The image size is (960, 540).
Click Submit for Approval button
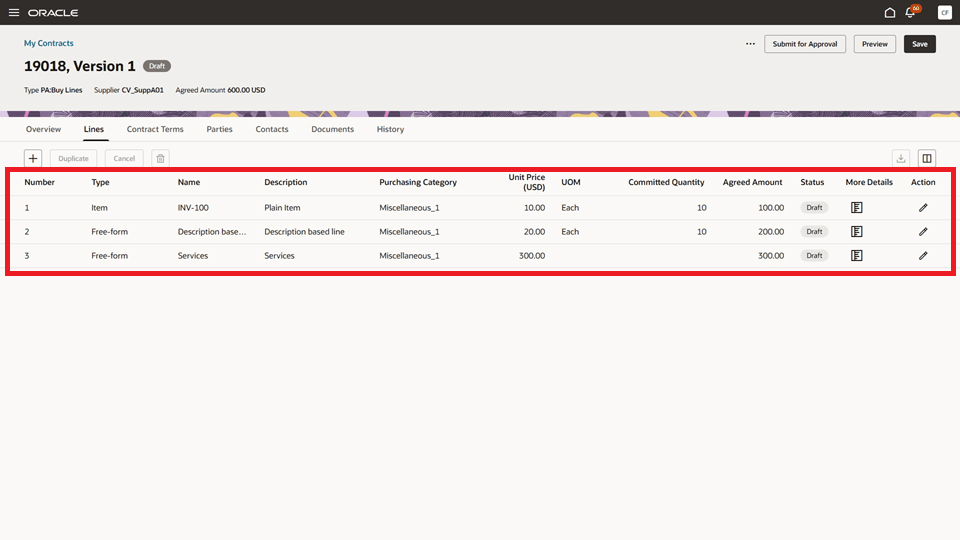point(804,44)
